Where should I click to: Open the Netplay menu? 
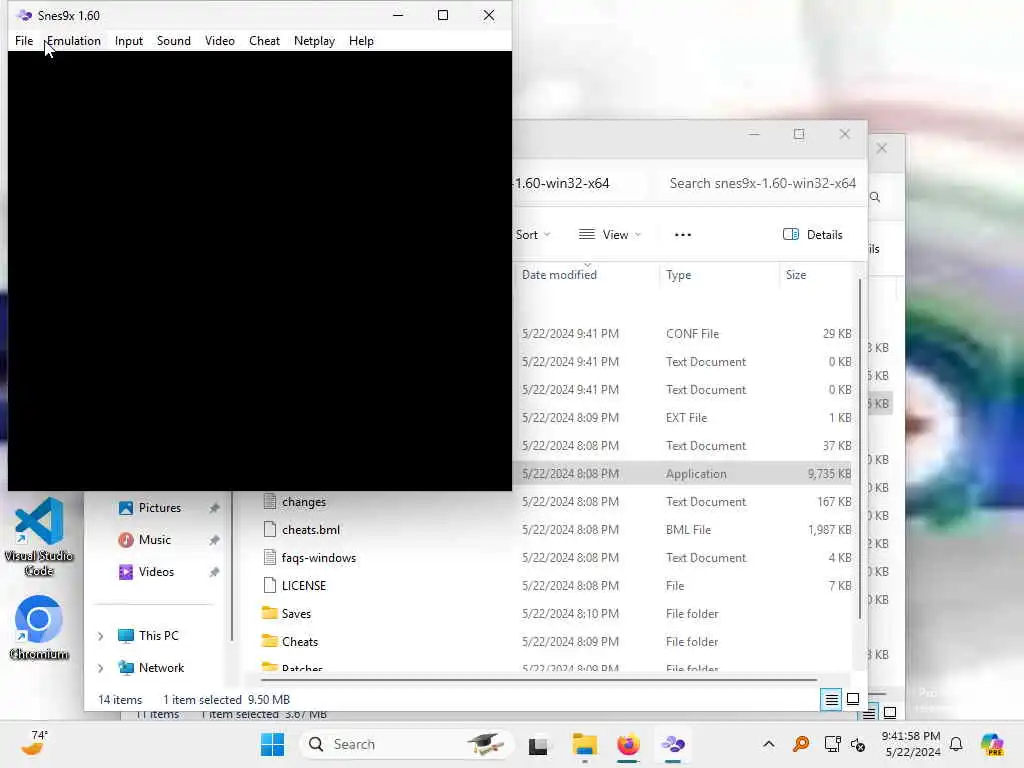314,40
